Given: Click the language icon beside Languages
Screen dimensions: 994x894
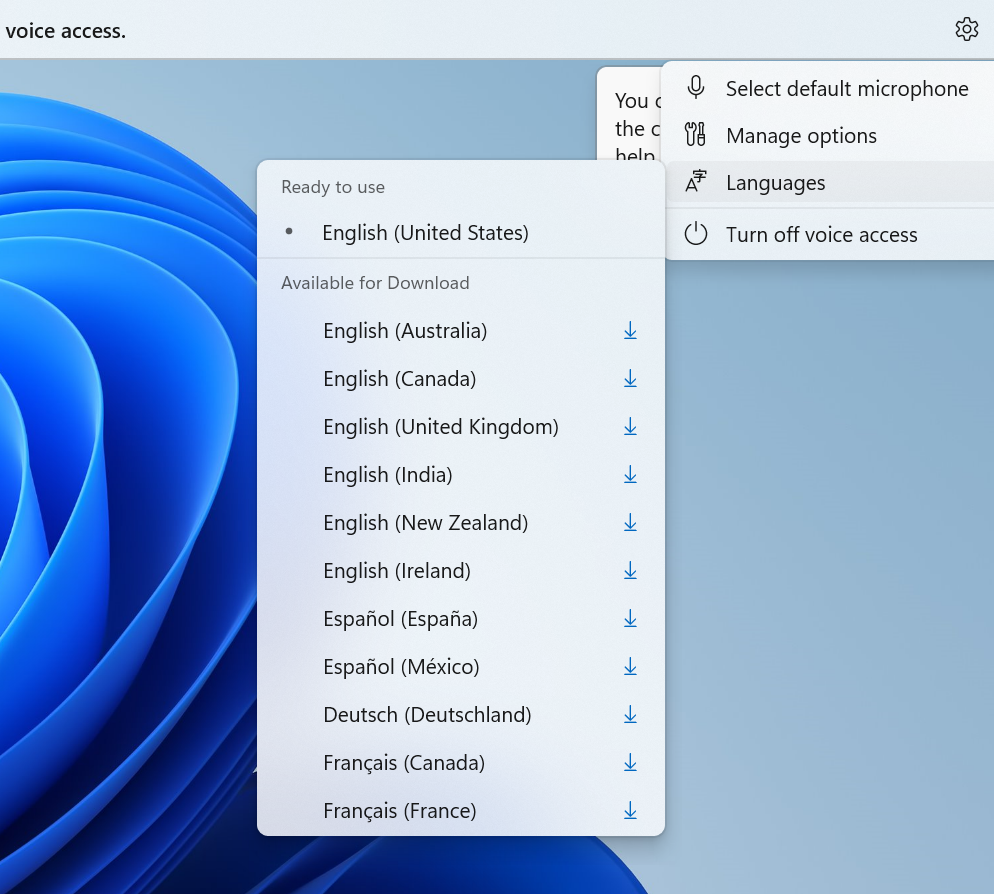Looking at the screenshot, I should [695, 181].
